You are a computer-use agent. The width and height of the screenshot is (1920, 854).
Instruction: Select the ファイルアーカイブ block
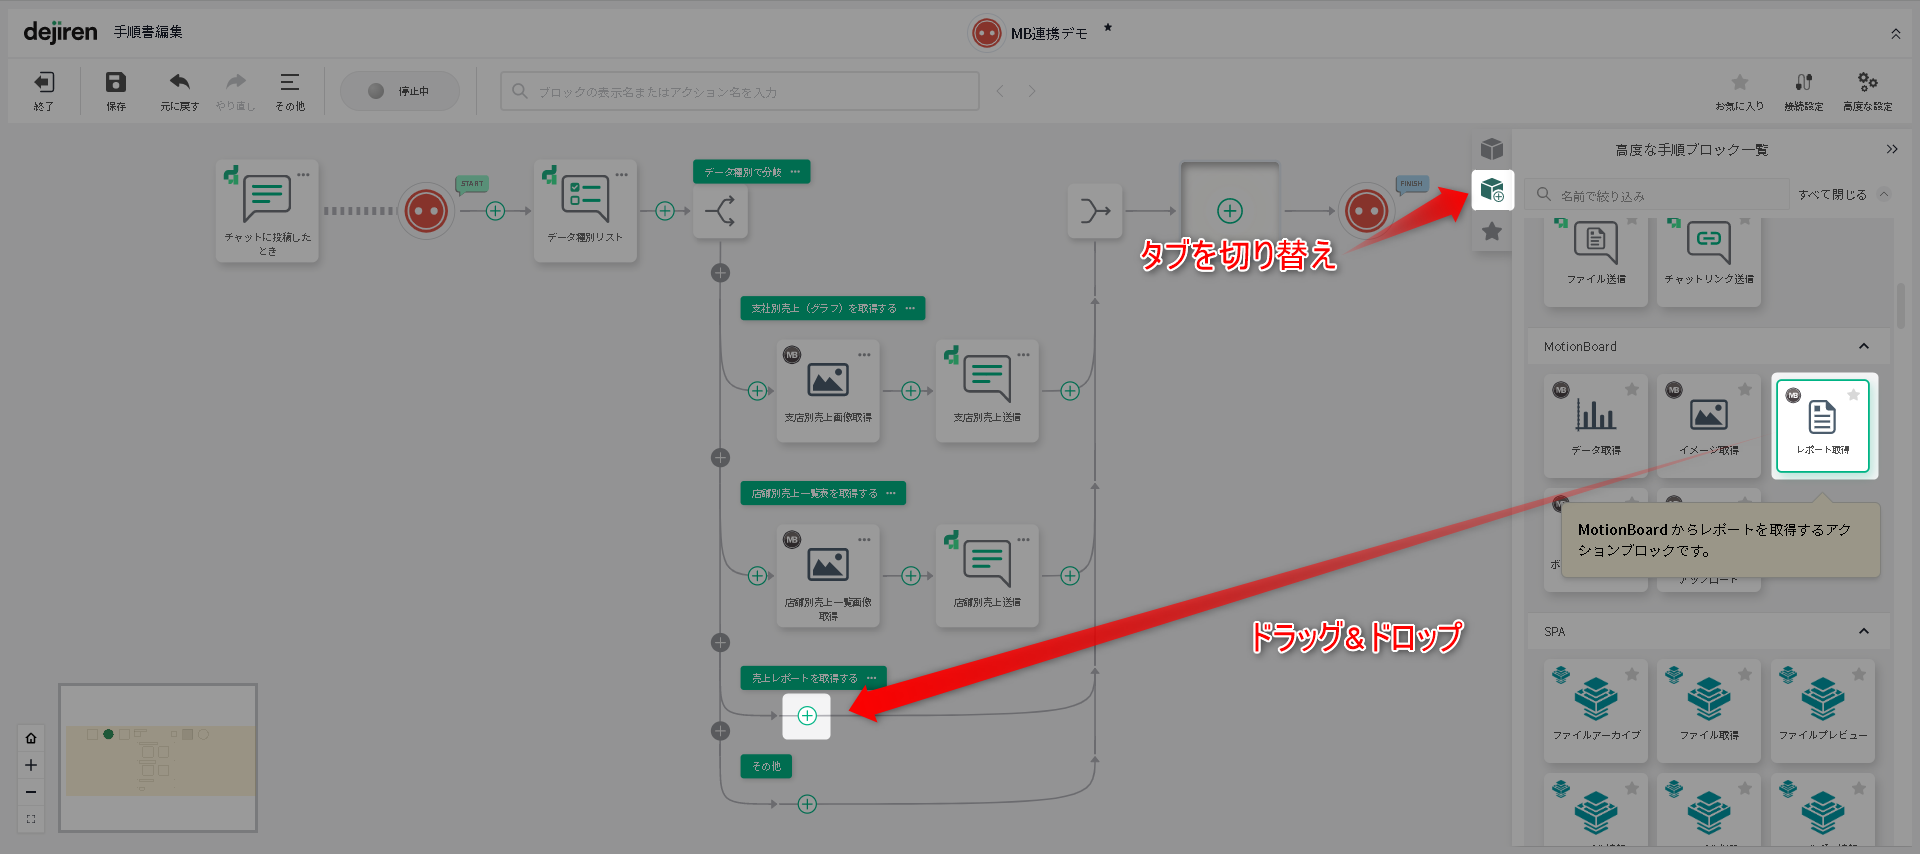point(1596,710)
